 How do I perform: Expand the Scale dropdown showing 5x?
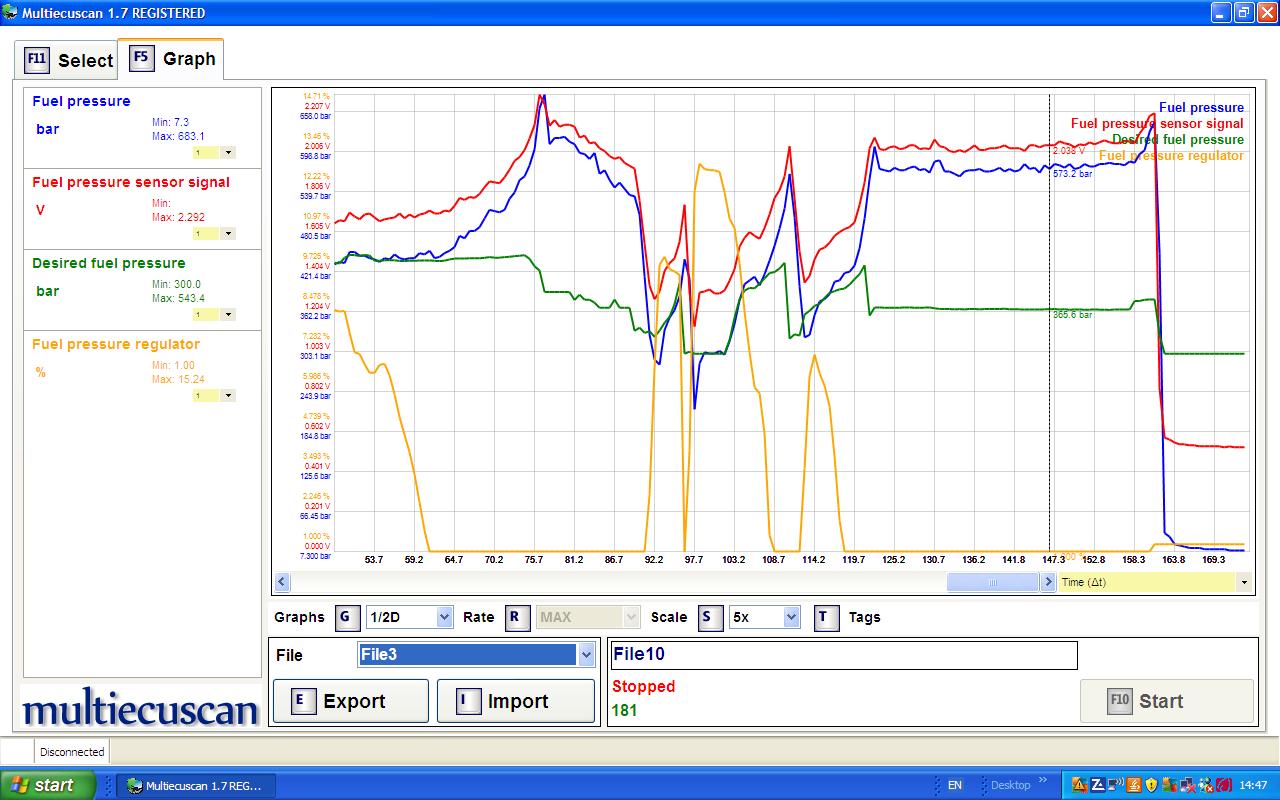coord(792,617)
